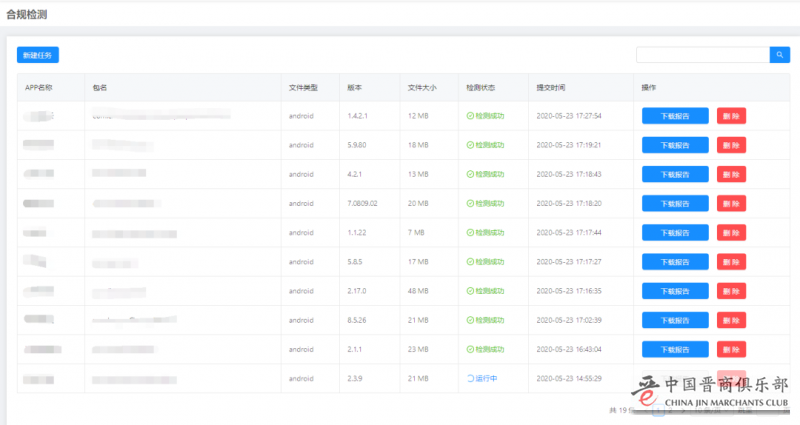Image resolution: width=800 pixels, height=425 pixels.
Task: Delete the version 8.5.26 task
Action: click(731, 320)
